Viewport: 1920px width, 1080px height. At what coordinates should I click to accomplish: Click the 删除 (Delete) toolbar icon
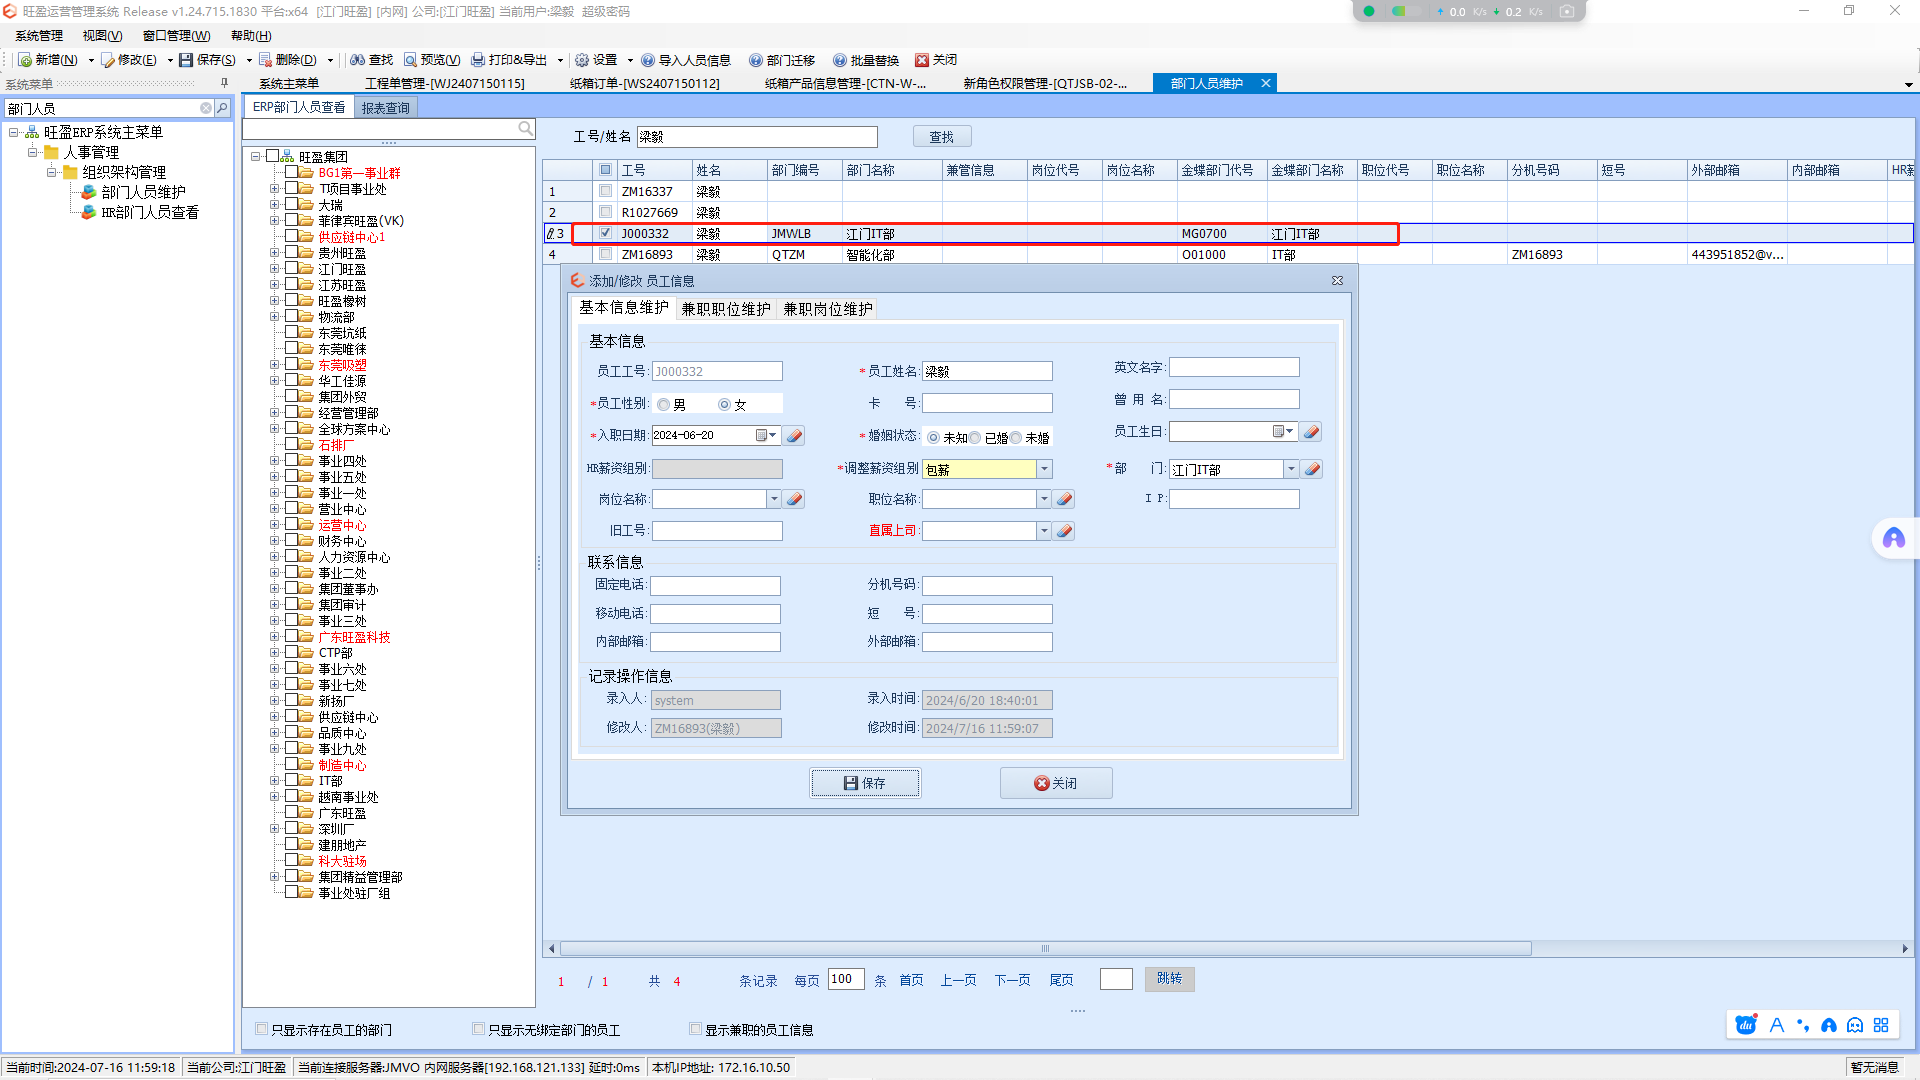[x=265, y=60]
